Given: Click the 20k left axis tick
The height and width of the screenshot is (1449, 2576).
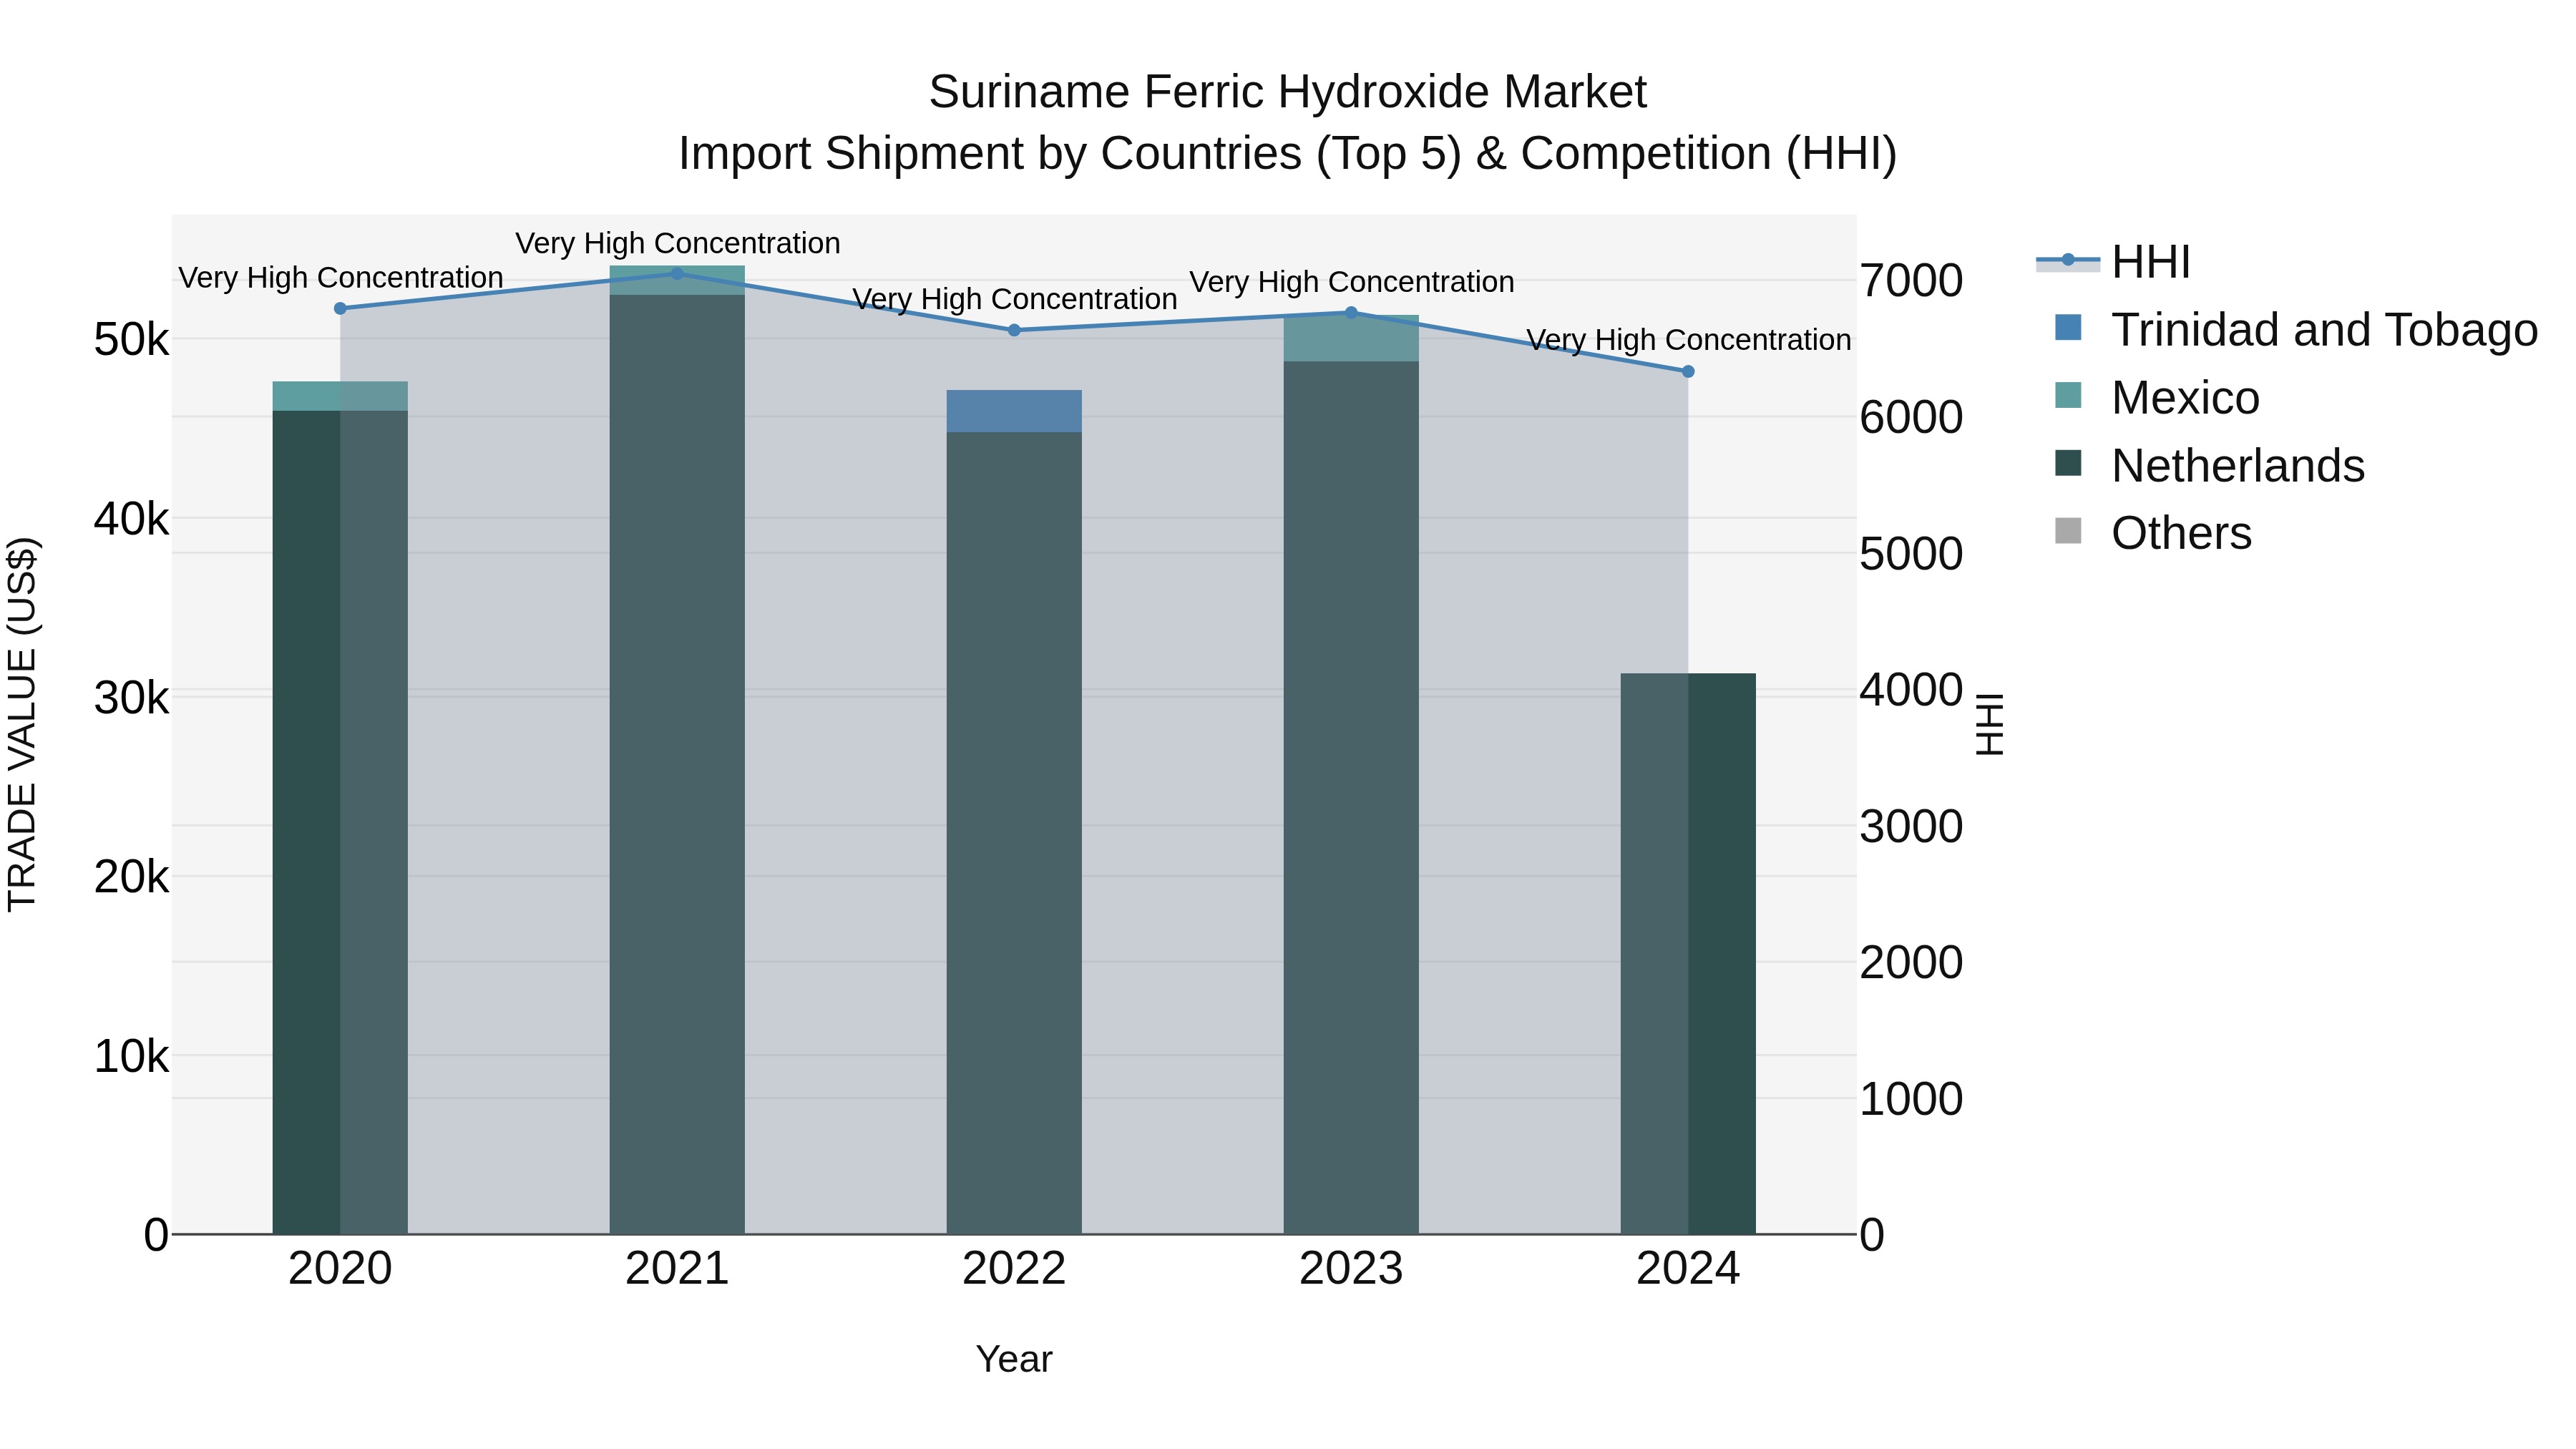Looking at the screenshot, I should [131, 877].
